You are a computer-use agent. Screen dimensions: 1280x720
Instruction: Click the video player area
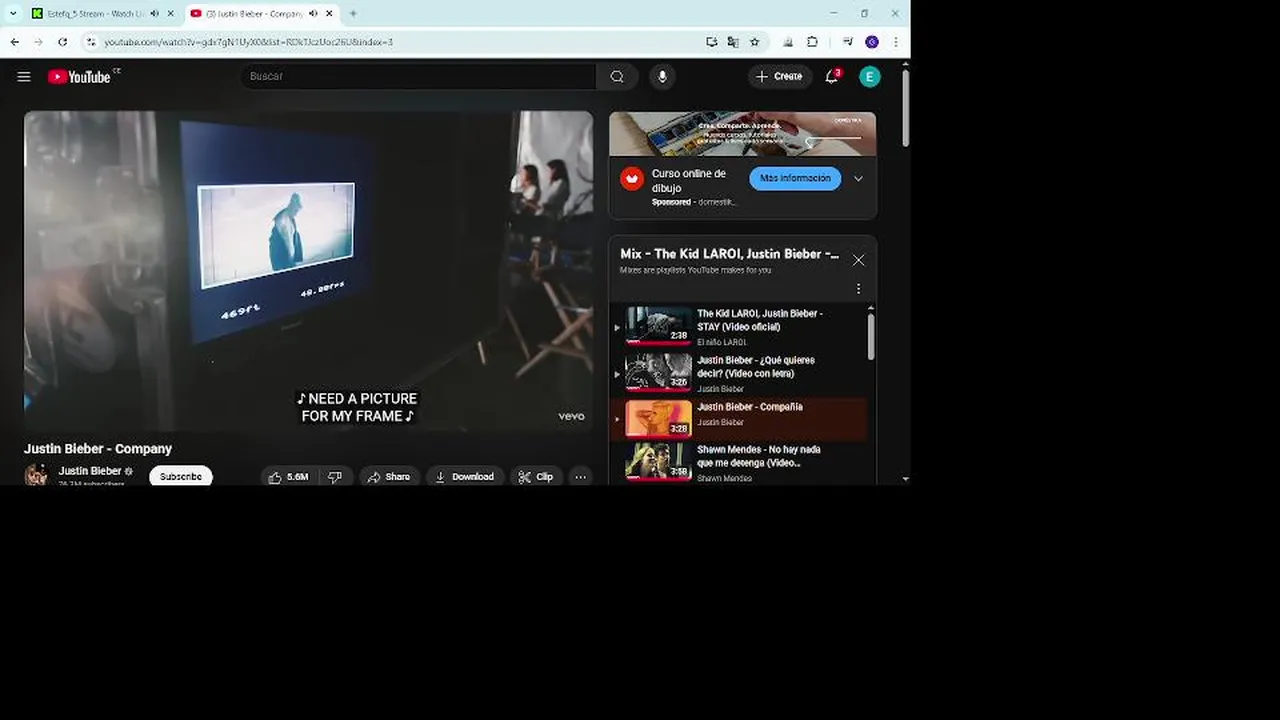tap(308, 271)
